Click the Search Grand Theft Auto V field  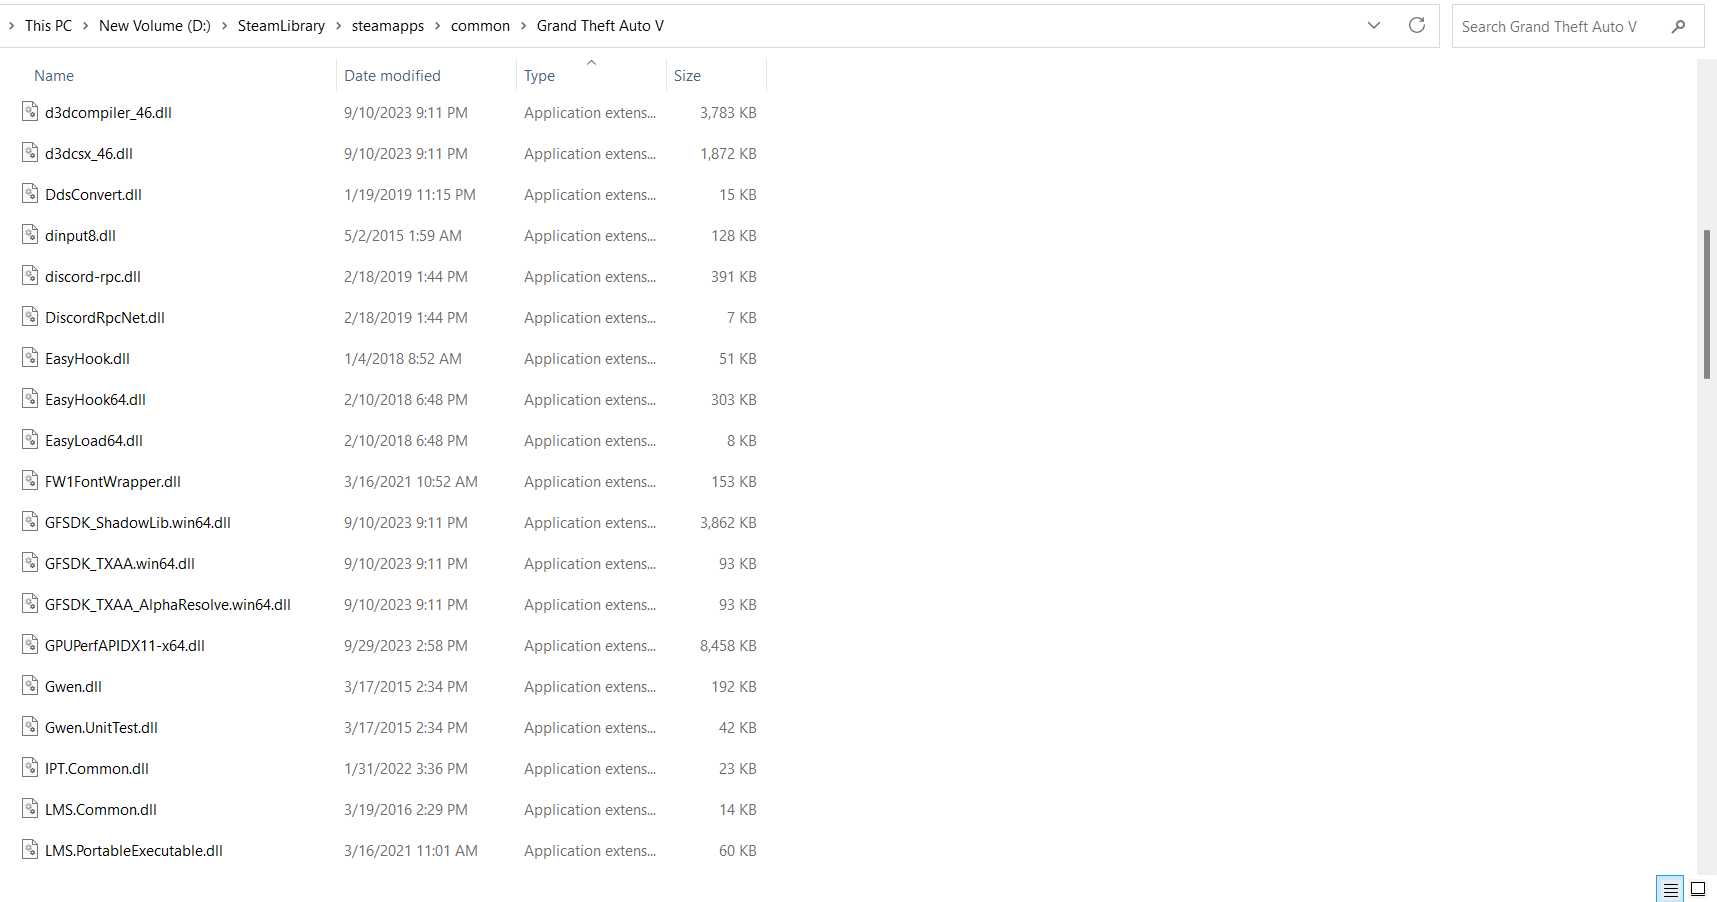click(1578, 27)
